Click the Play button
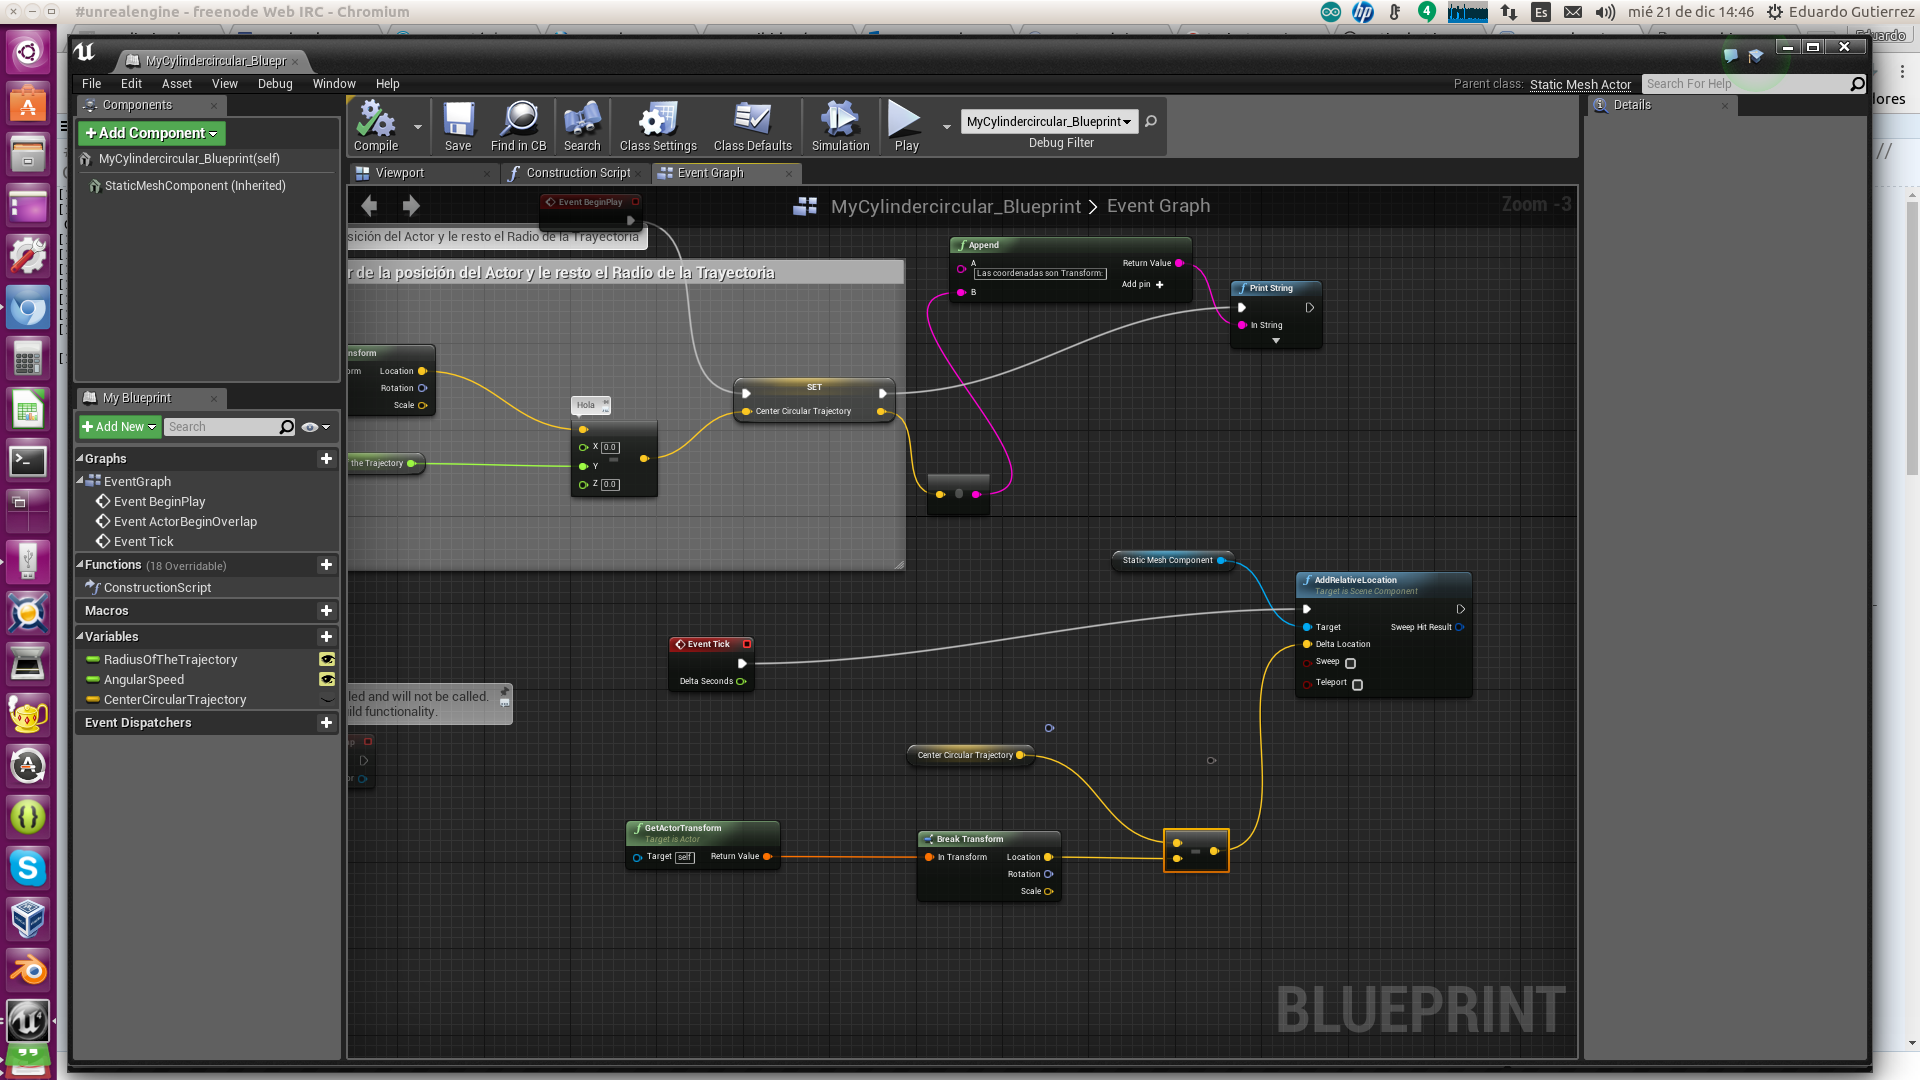 tap(906, 126)
